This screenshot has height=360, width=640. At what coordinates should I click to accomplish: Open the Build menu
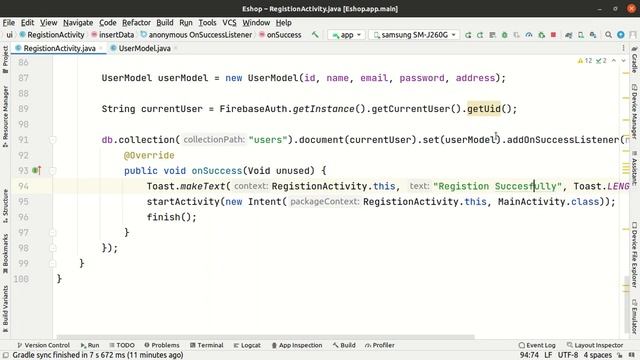165,22
